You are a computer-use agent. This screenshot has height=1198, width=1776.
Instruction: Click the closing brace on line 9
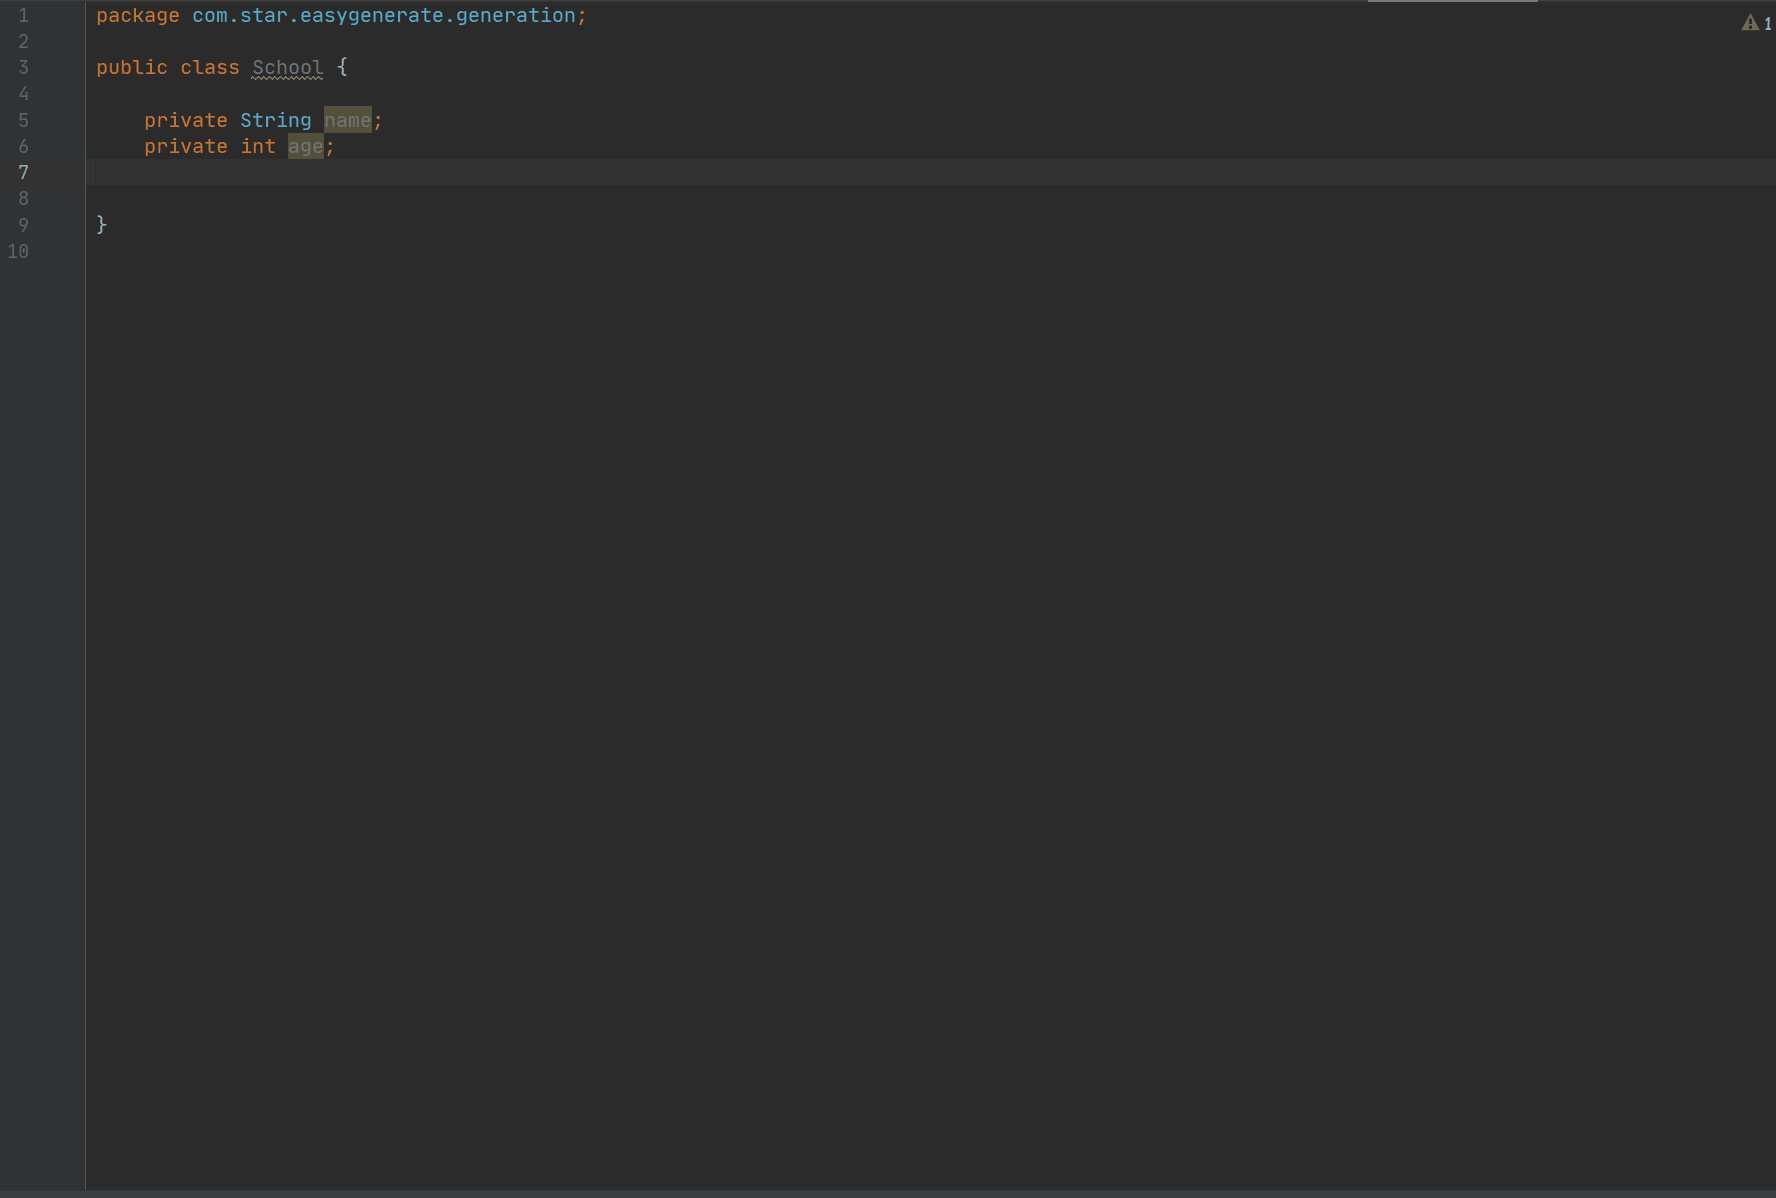pyautogui.click(x=102, y=224)
